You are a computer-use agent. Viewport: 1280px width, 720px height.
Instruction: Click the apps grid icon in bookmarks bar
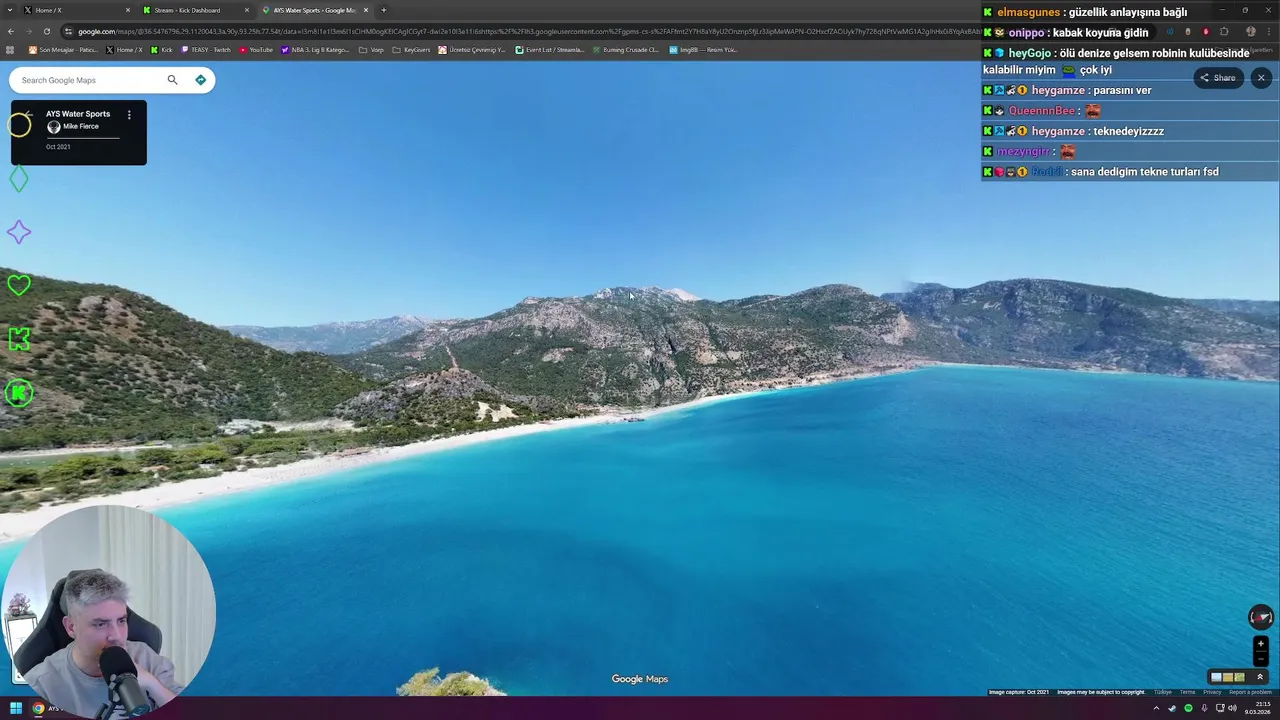pyautogui.click(x=10, y=50)
